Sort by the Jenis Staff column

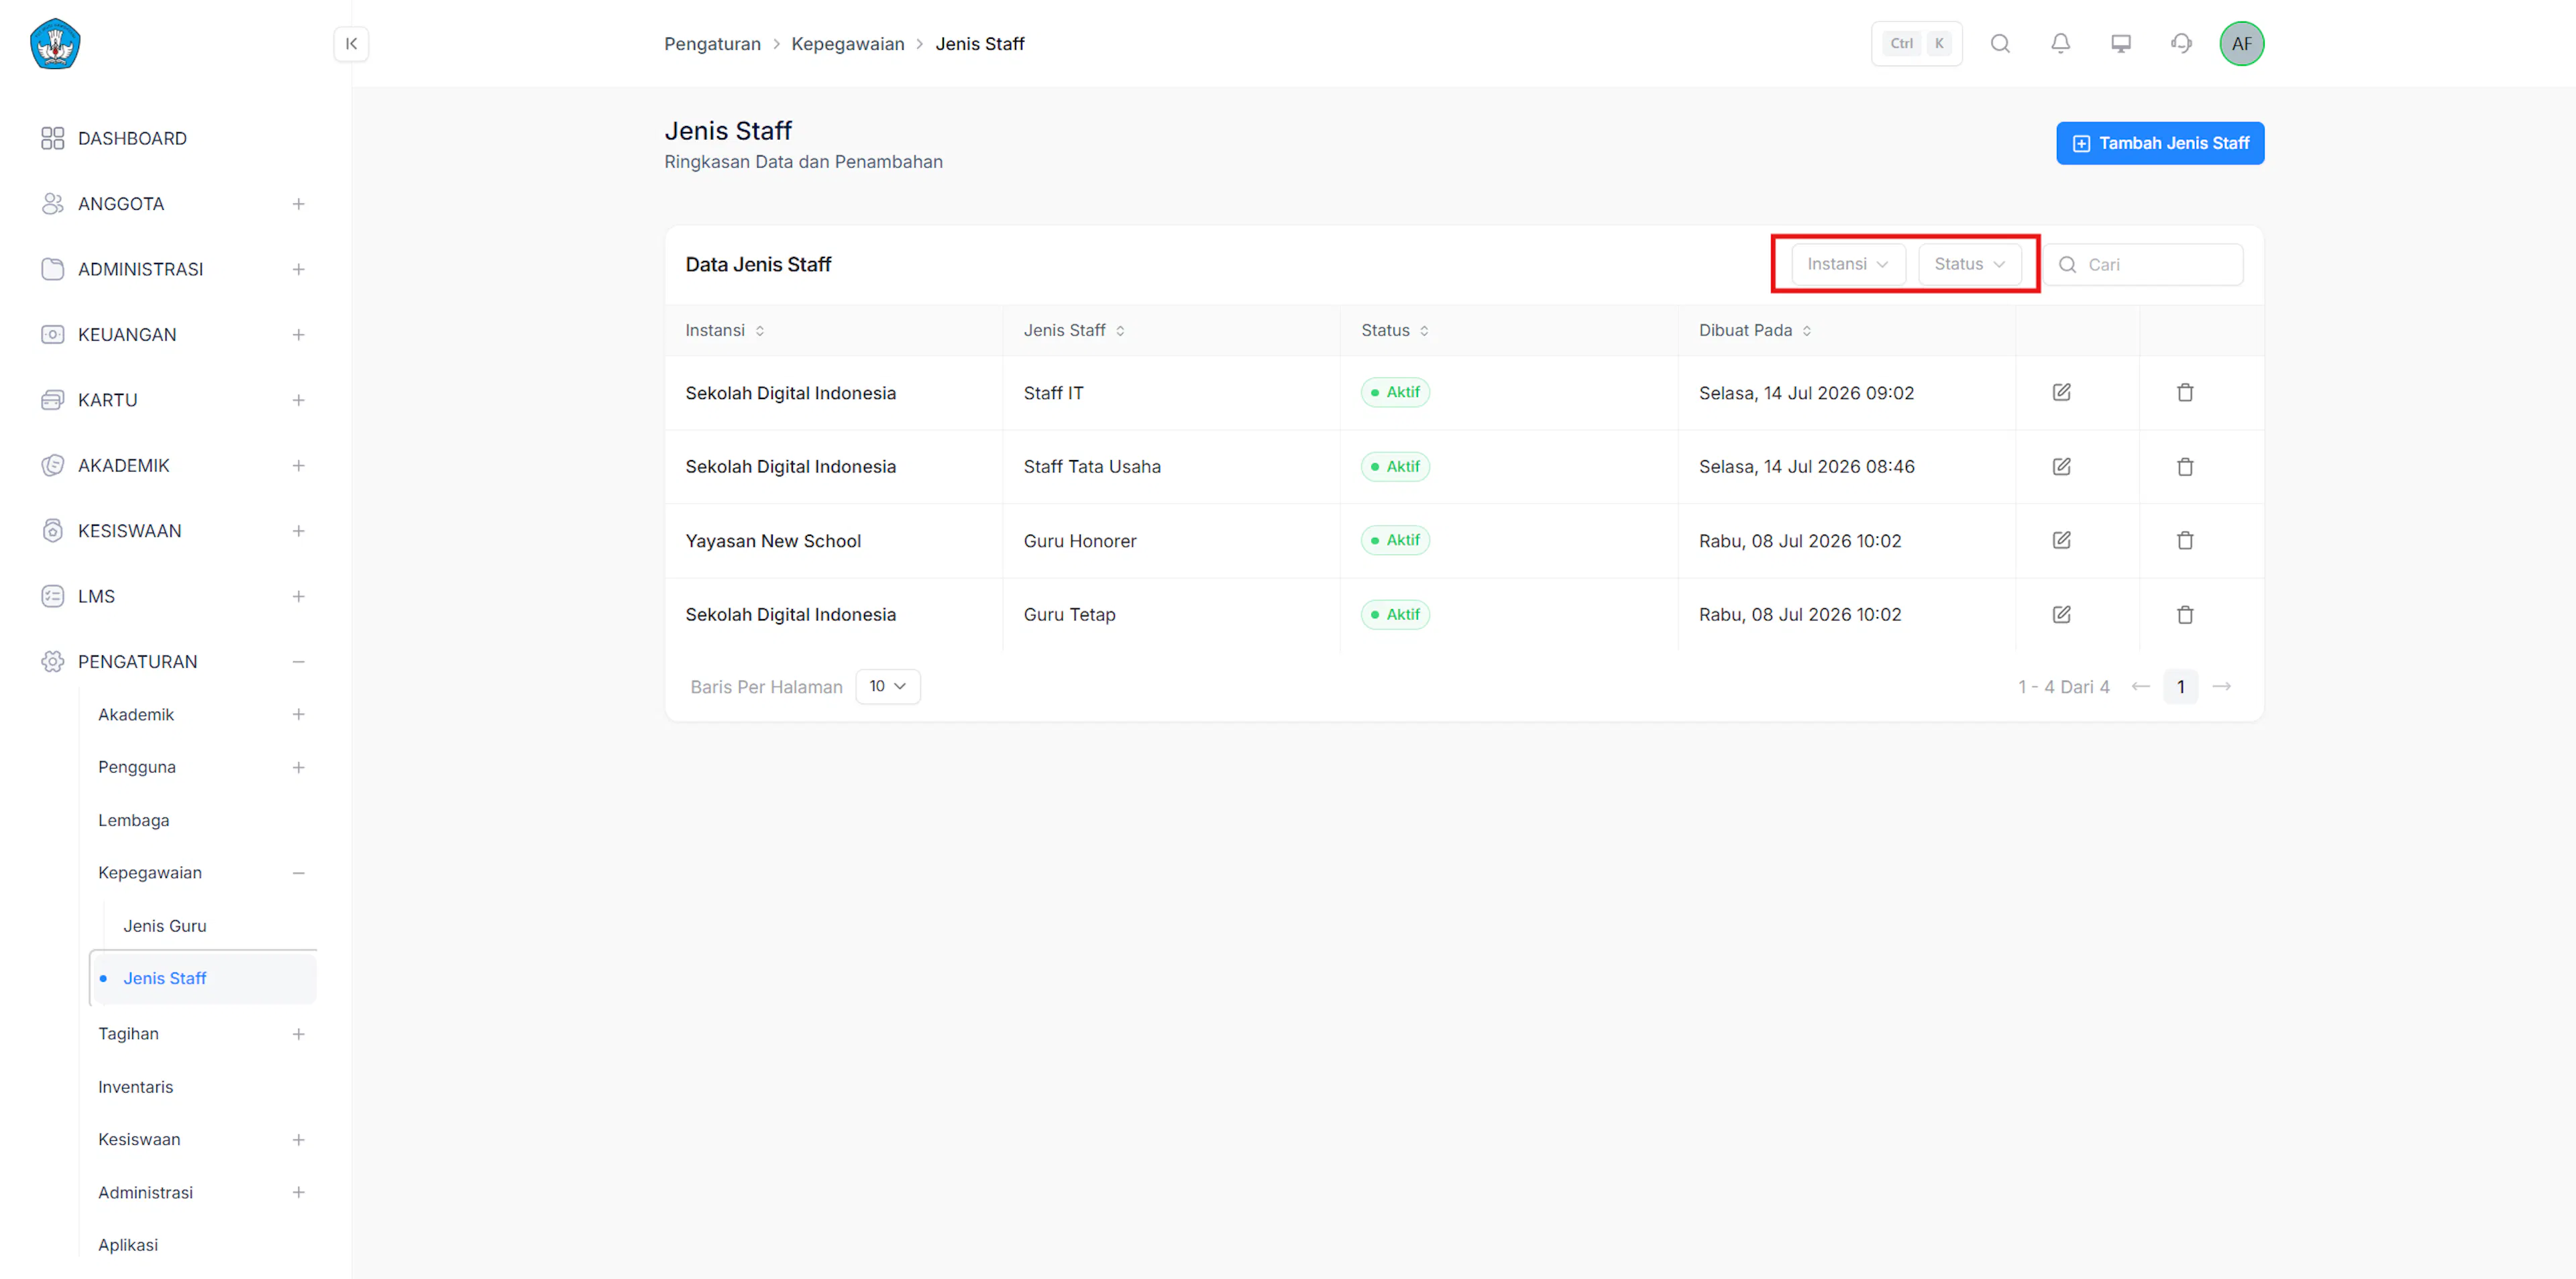point(1074,330)
